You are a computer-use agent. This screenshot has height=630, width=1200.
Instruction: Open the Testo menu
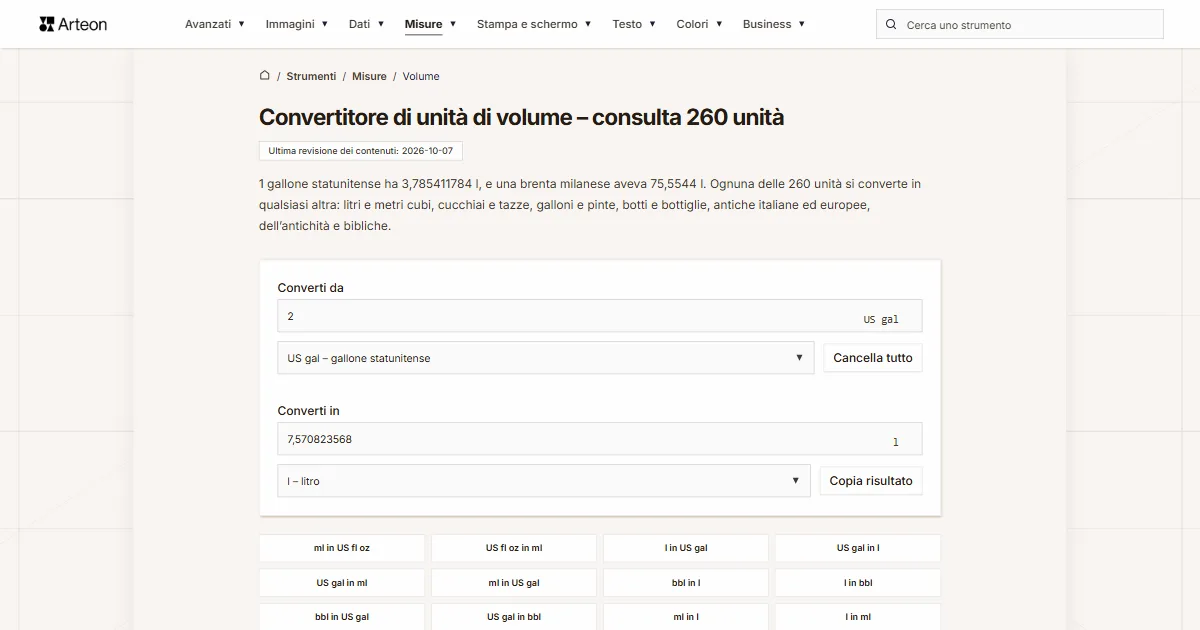pos(634,24)
